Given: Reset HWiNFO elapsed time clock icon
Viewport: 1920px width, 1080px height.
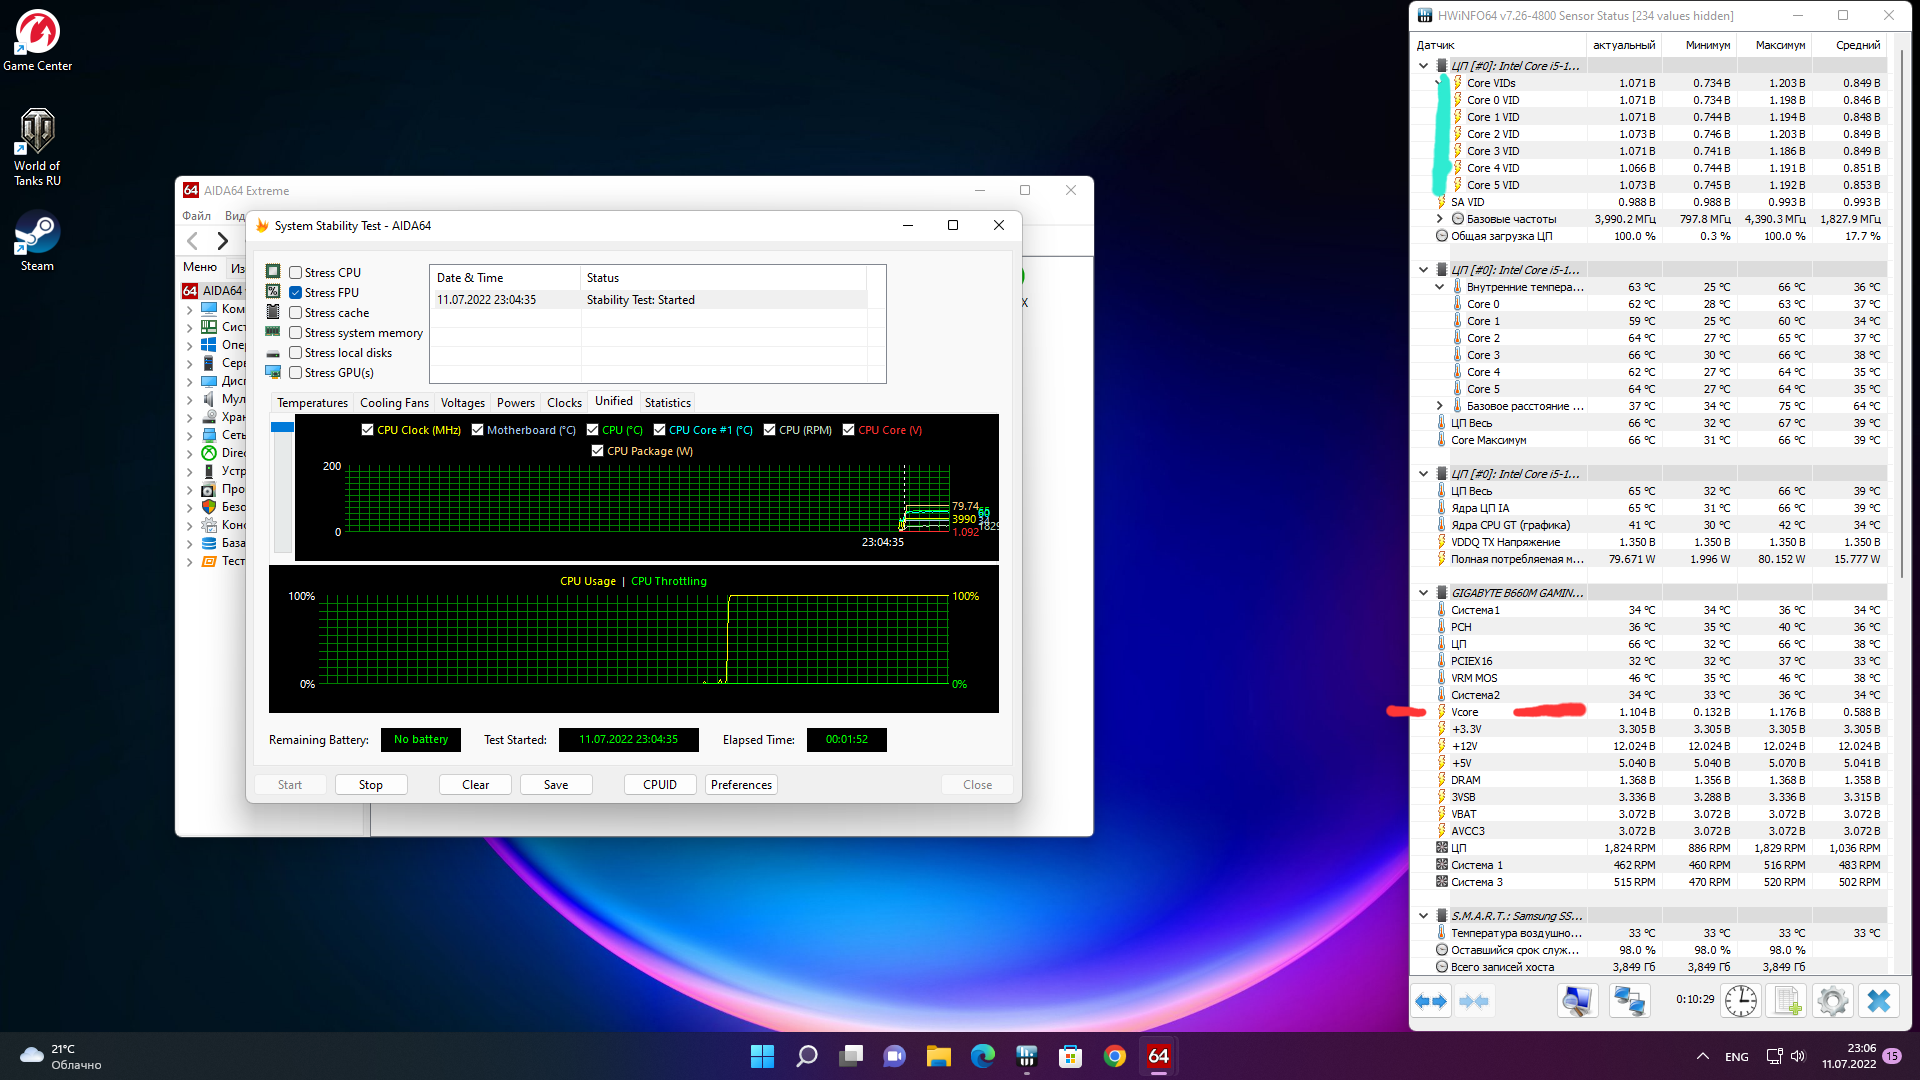Looking at the screenshot, I should (1741, 1001).
